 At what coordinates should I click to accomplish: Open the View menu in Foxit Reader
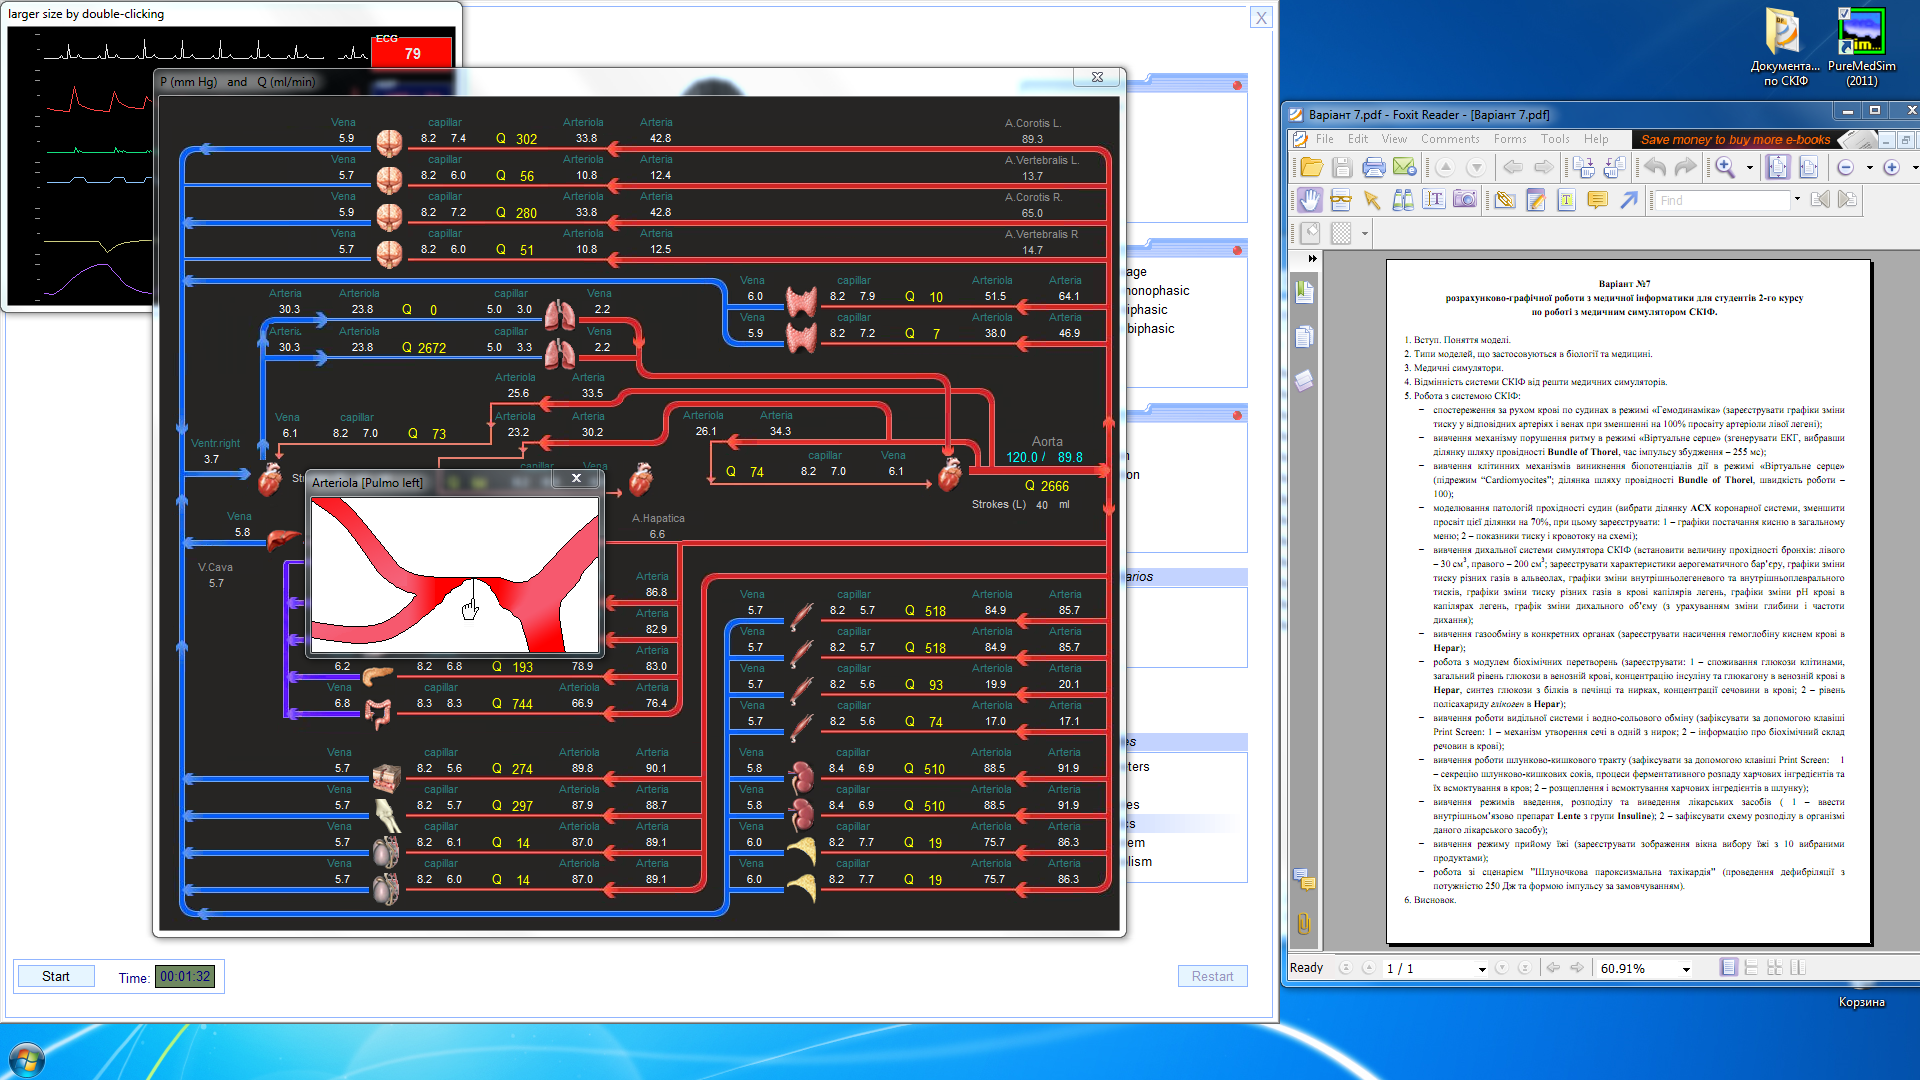coord(1394,139)
